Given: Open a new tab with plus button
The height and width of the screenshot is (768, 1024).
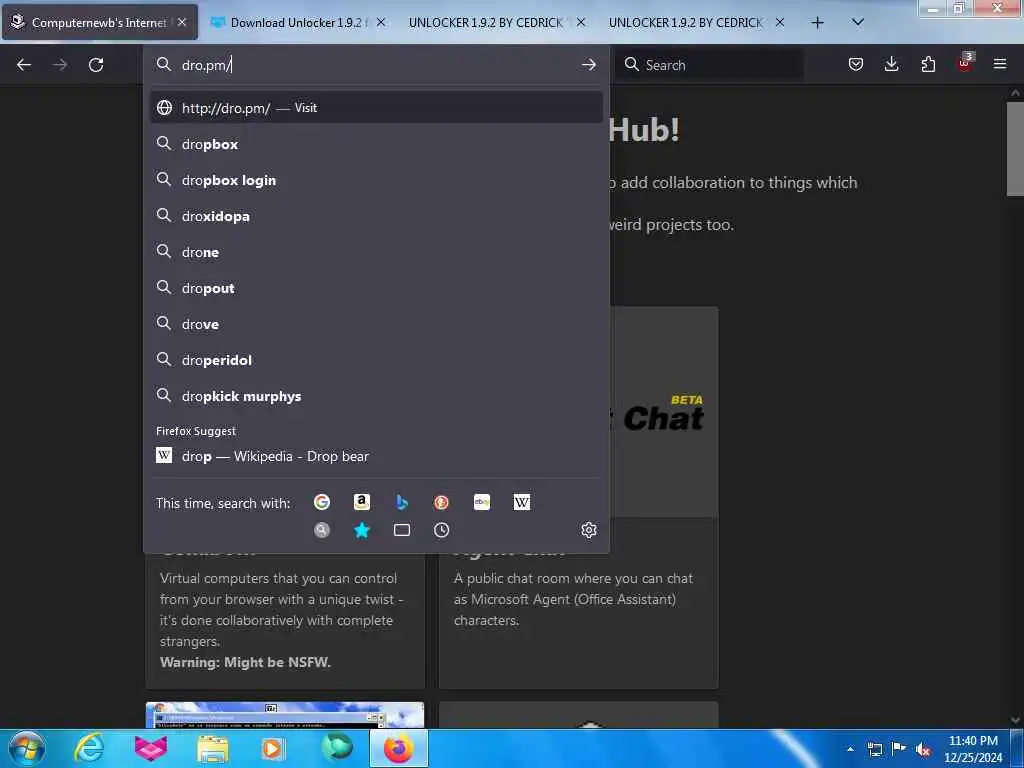Looking at the screenshot, I should [x=818, y=22].
